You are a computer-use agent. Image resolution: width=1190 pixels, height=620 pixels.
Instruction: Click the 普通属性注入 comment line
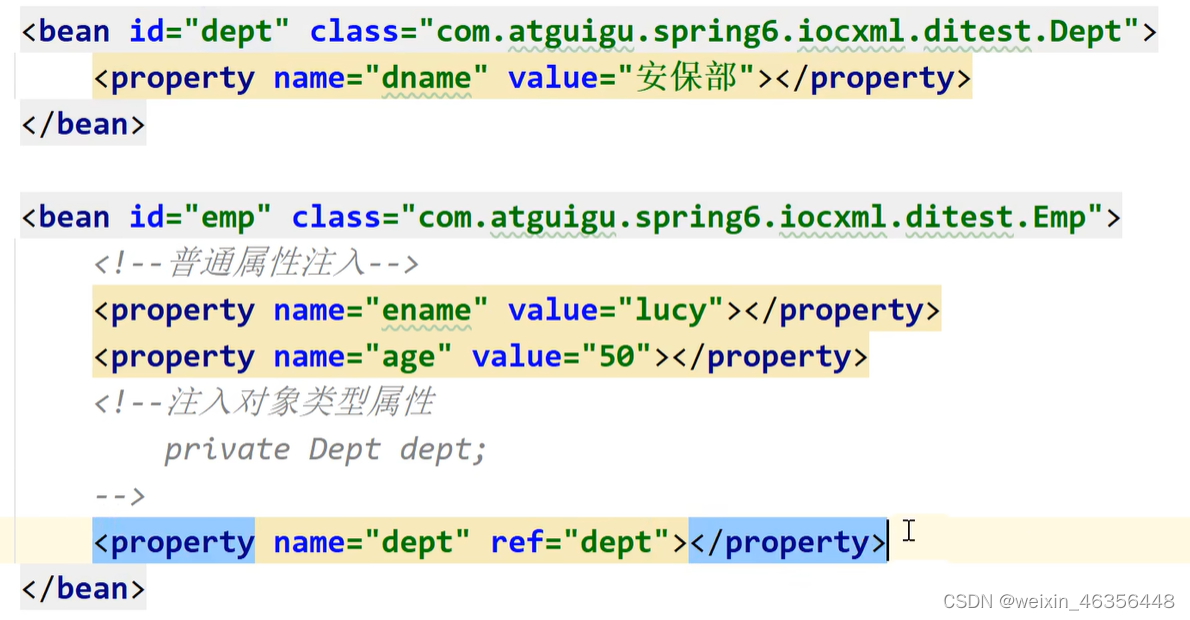(x=255, y=263)
